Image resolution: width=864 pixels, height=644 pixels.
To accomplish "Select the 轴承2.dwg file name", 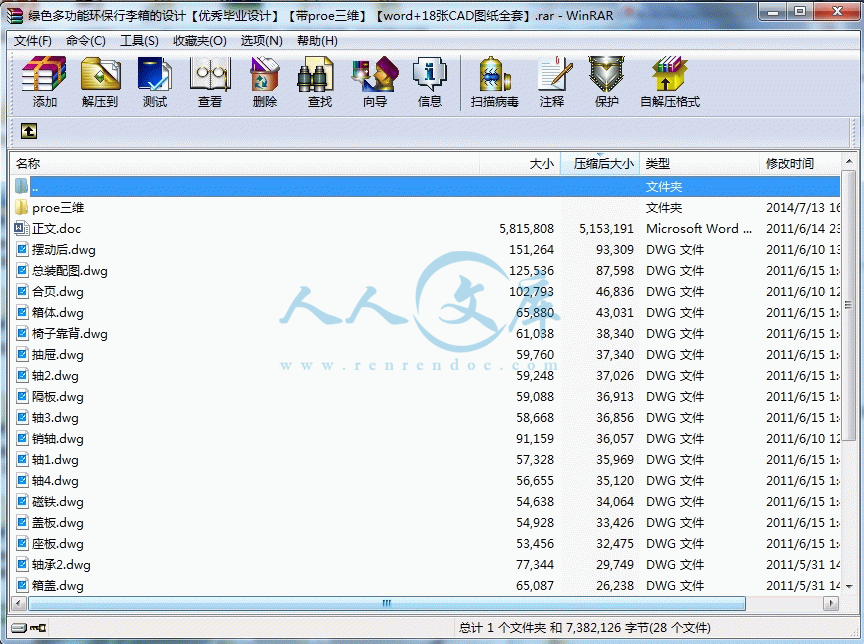I will (61, 565).
